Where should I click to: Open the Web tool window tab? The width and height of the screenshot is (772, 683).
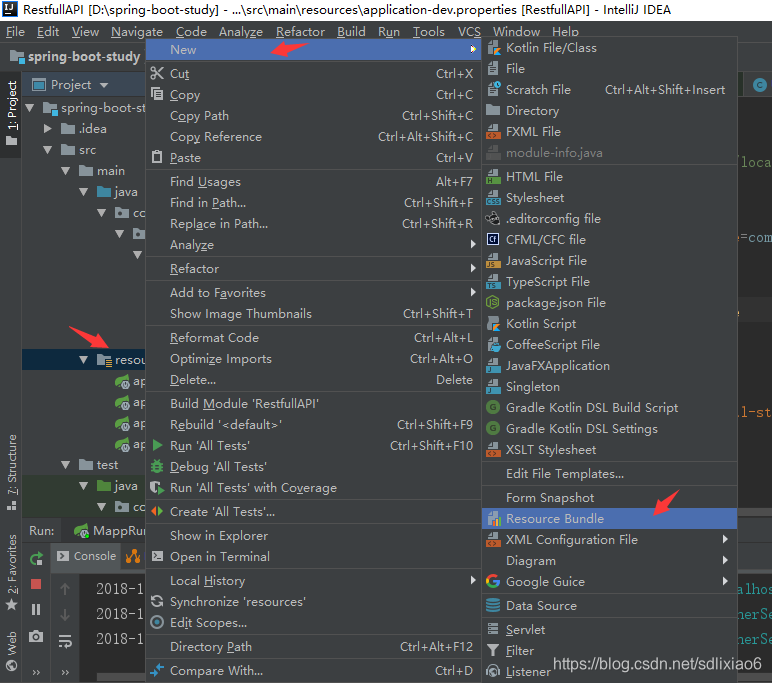pos(12,650)
